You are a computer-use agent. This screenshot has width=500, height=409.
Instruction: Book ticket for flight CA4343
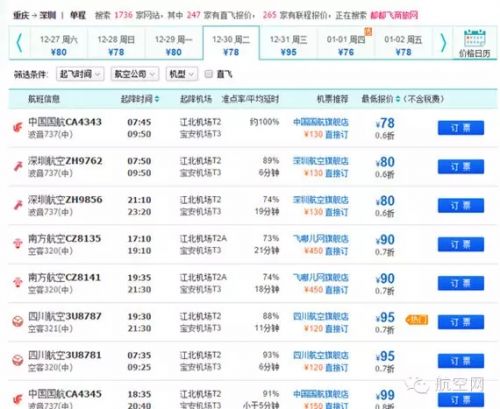click(461, 128)
